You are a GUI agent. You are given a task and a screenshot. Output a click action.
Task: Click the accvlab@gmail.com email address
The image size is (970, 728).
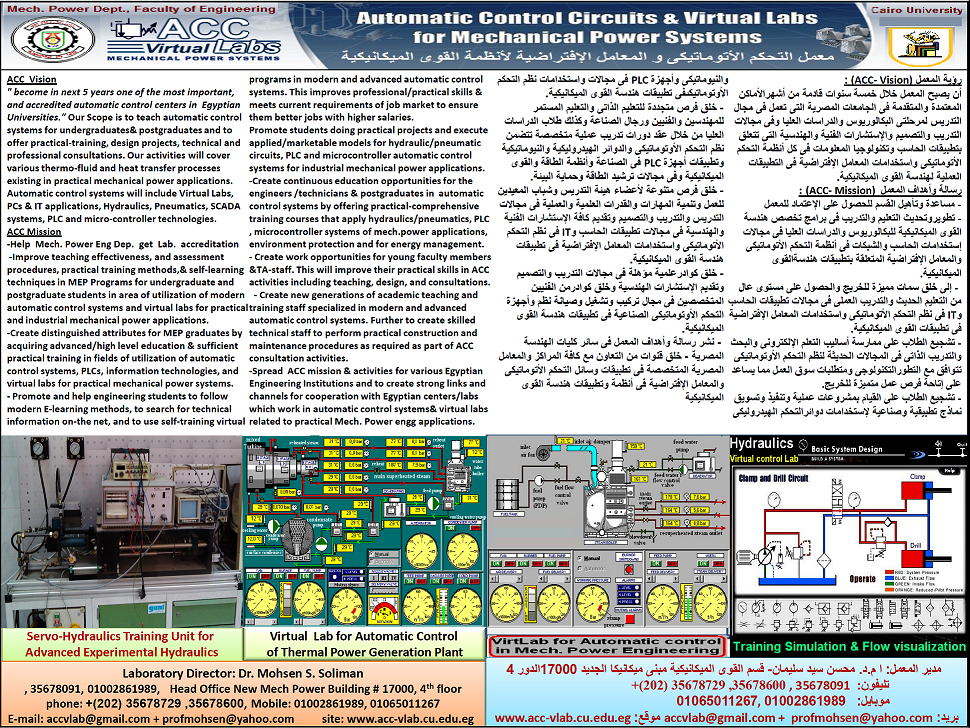coord(98,719)
